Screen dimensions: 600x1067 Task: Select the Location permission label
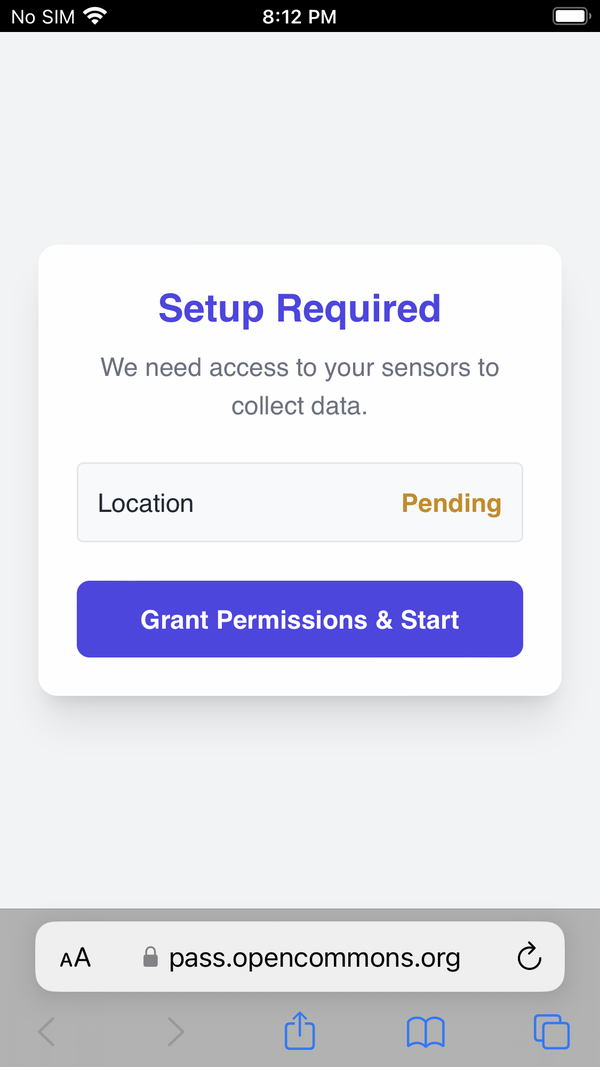pyautogui.click(x=146, y=503)
